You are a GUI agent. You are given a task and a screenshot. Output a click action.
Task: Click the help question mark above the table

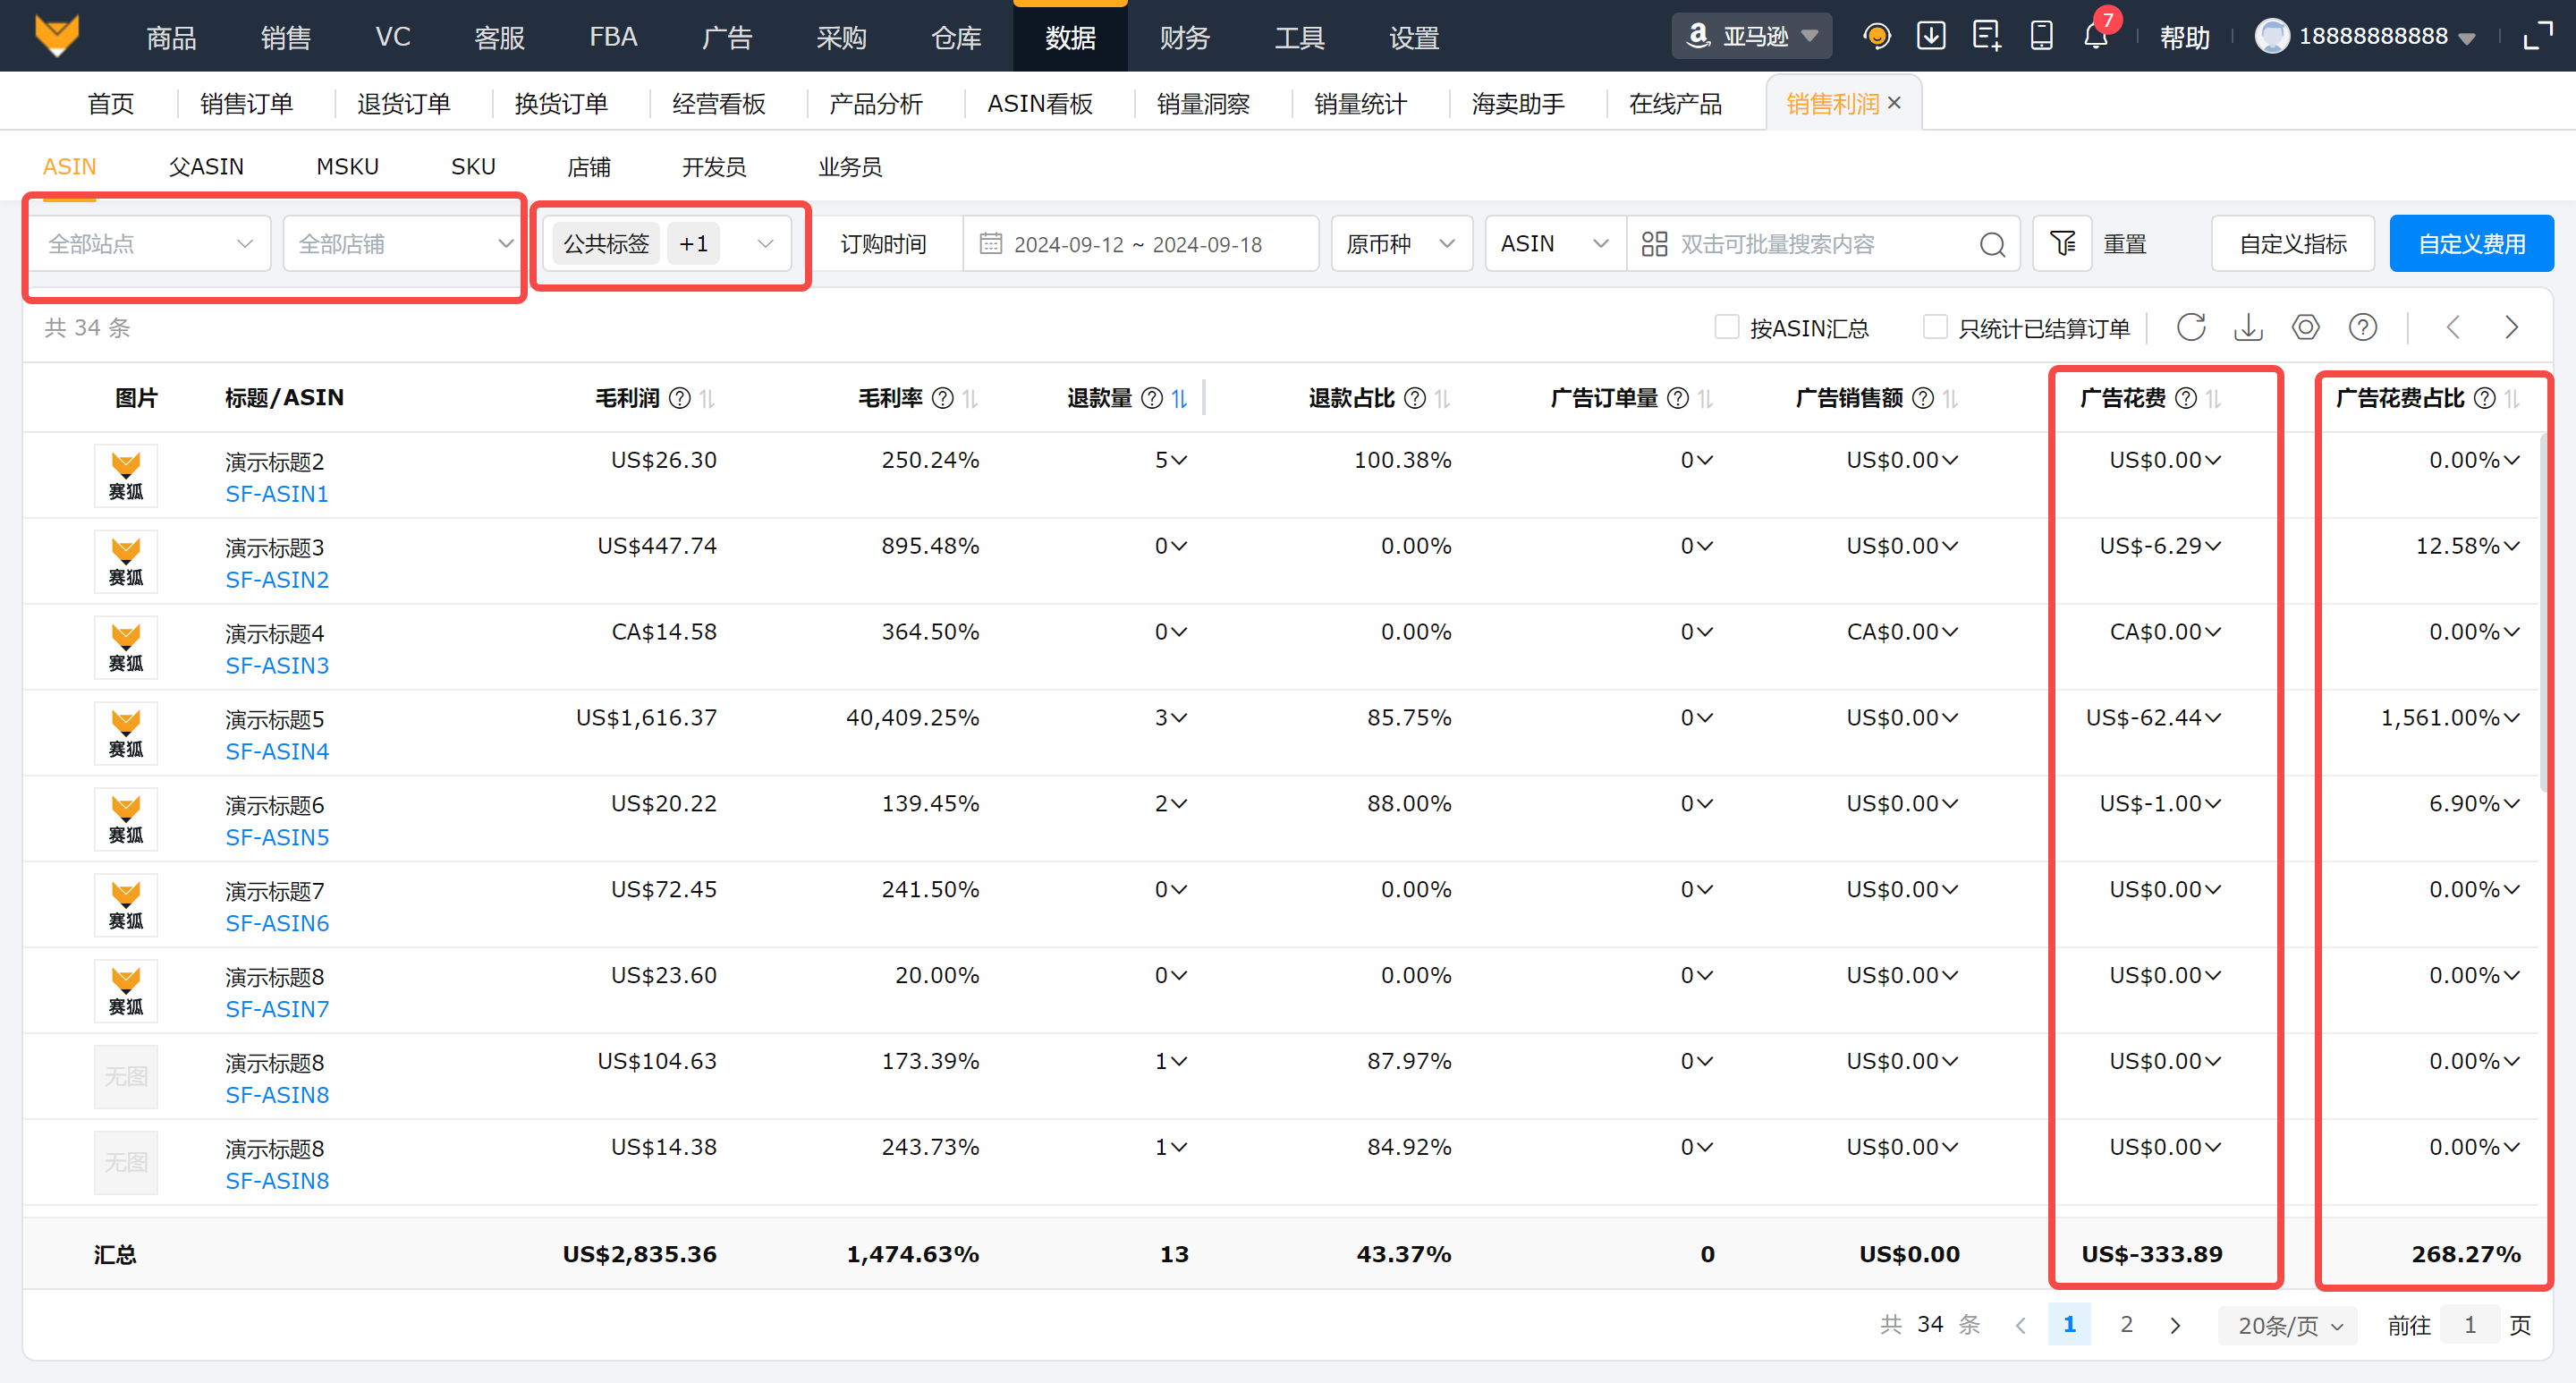pyautogui.click(x=2362, y=327)
